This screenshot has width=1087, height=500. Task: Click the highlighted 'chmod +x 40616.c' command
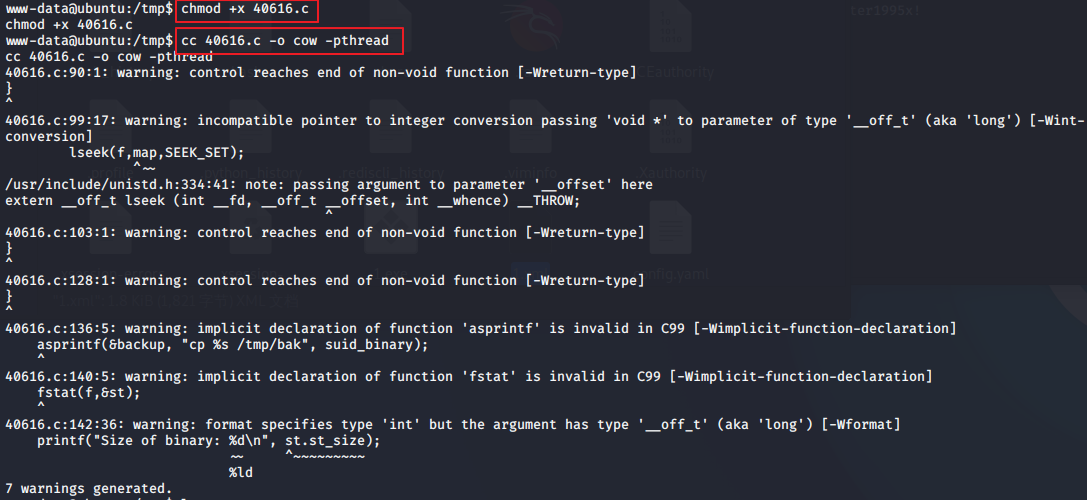click(249, 12)
